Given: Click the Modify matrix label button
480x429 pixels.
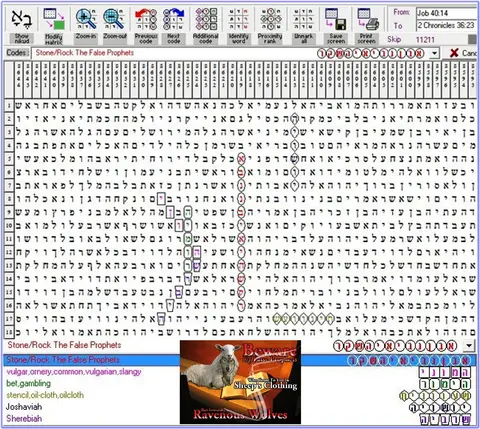Looking at the screenshot, I should 53,39.
